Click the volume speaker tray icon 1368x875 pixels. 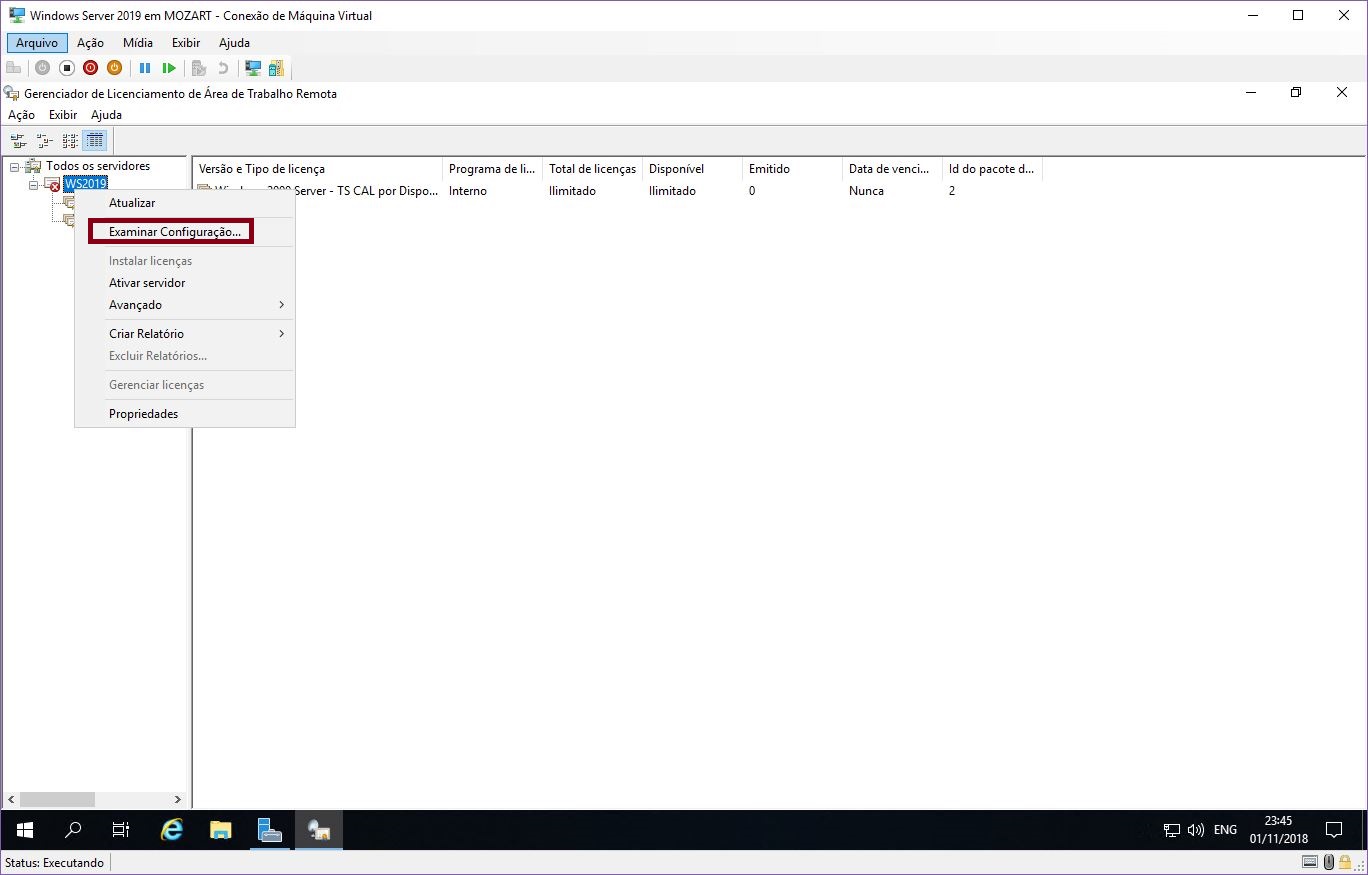click(1196, 830)
